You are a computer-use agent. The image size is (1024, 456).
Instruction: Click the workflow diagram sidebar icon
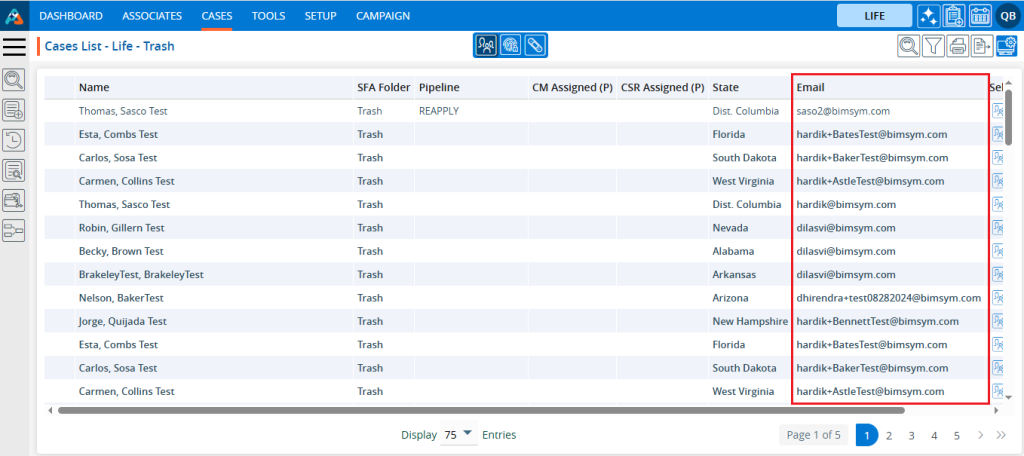pos(14,231)
